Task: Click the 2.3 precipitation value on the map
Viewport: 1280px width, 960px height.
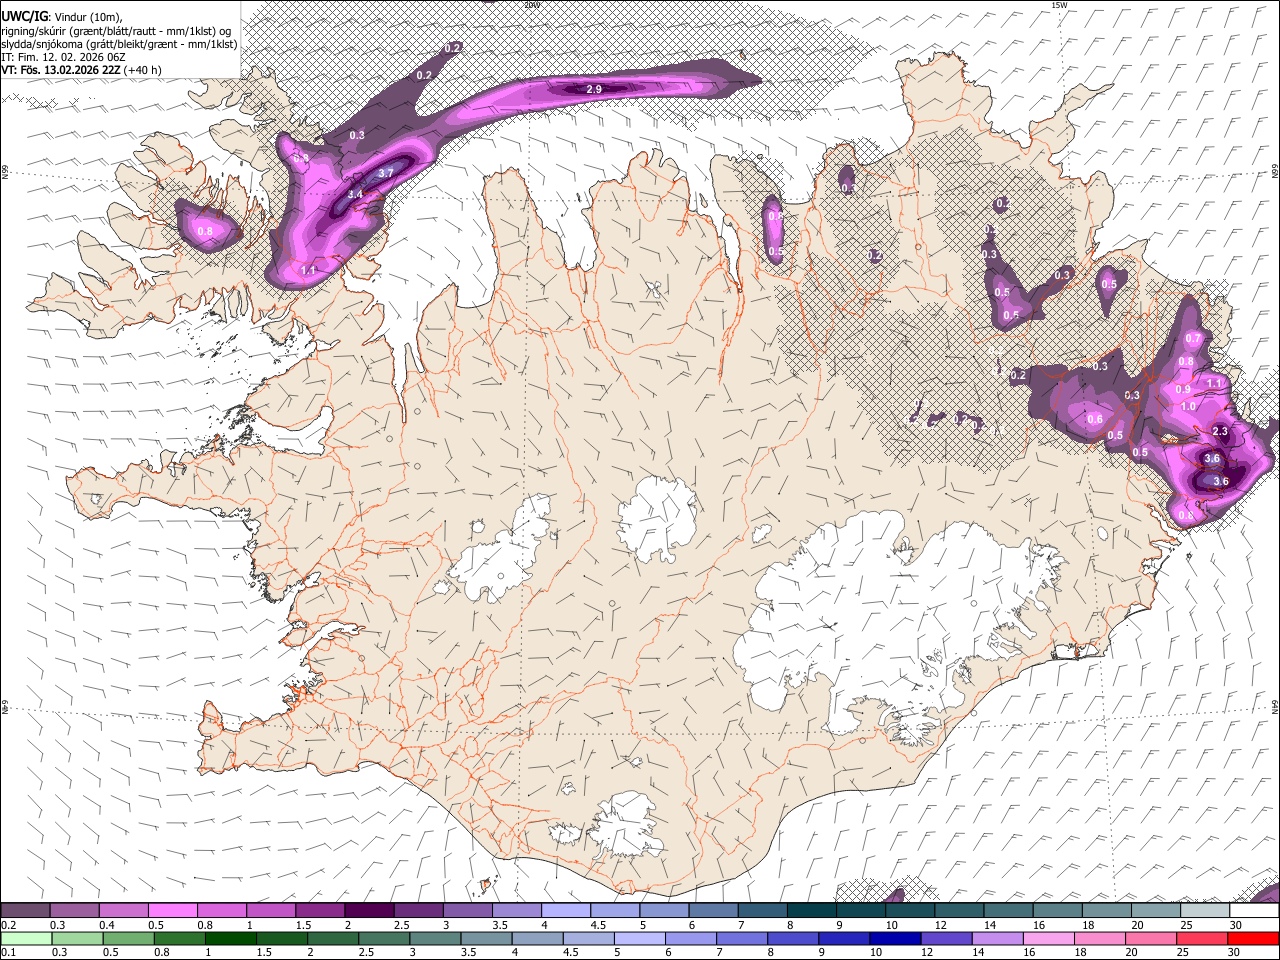Action: pos(1220,431)
